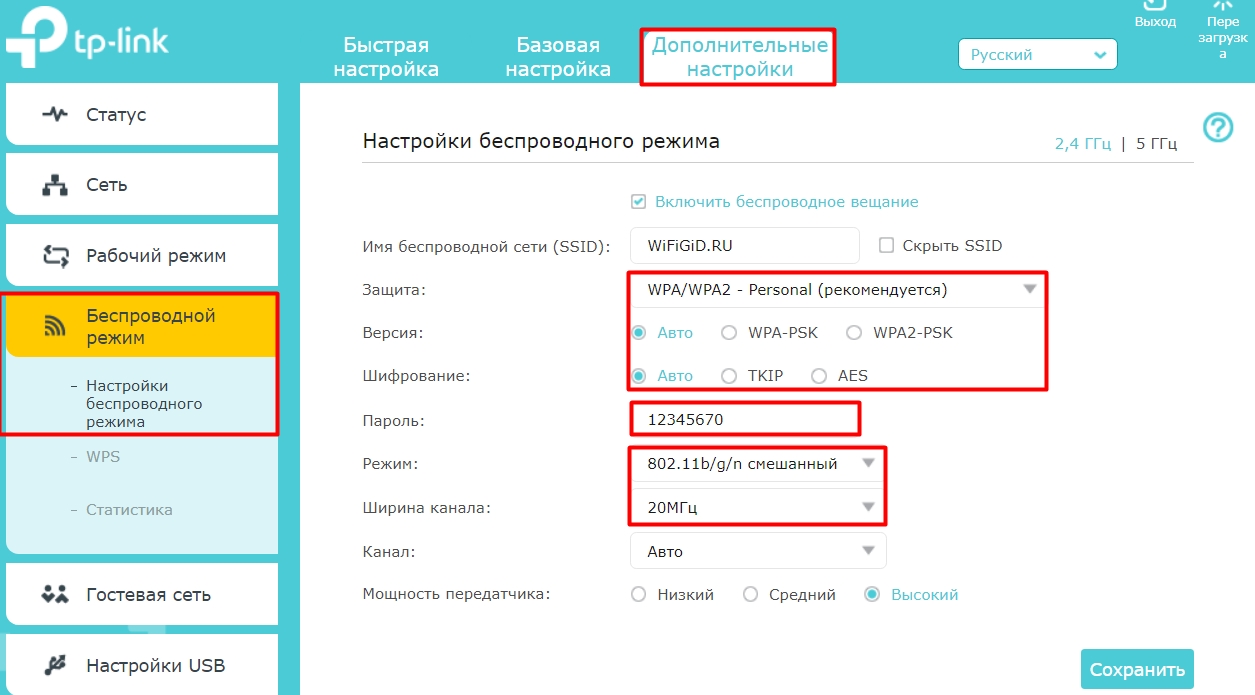The width and height of the screenshot is (1255, 695).
Task: Click the Гостевая сеть people icon
Action: (x=54, y=594)
